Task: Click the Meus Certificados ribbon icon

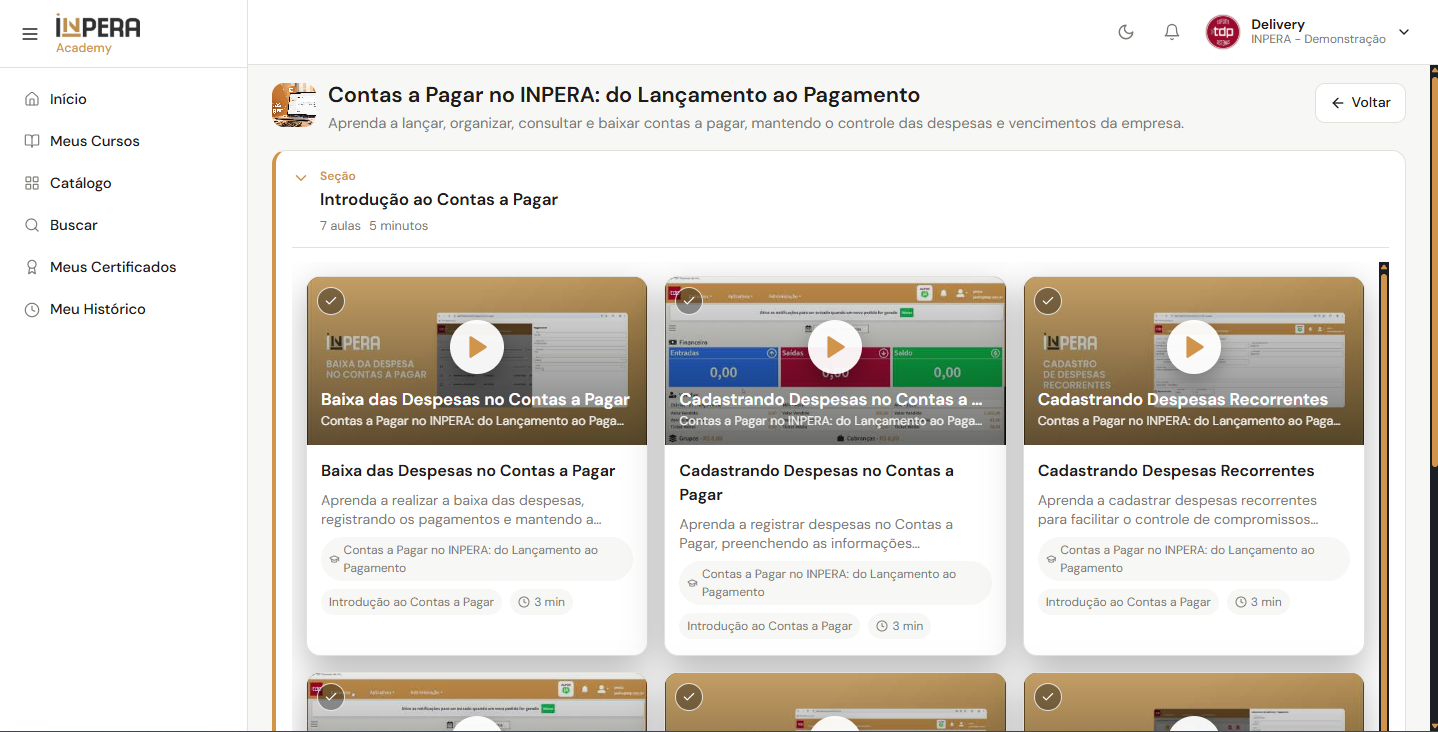Action: coord(32,267)
